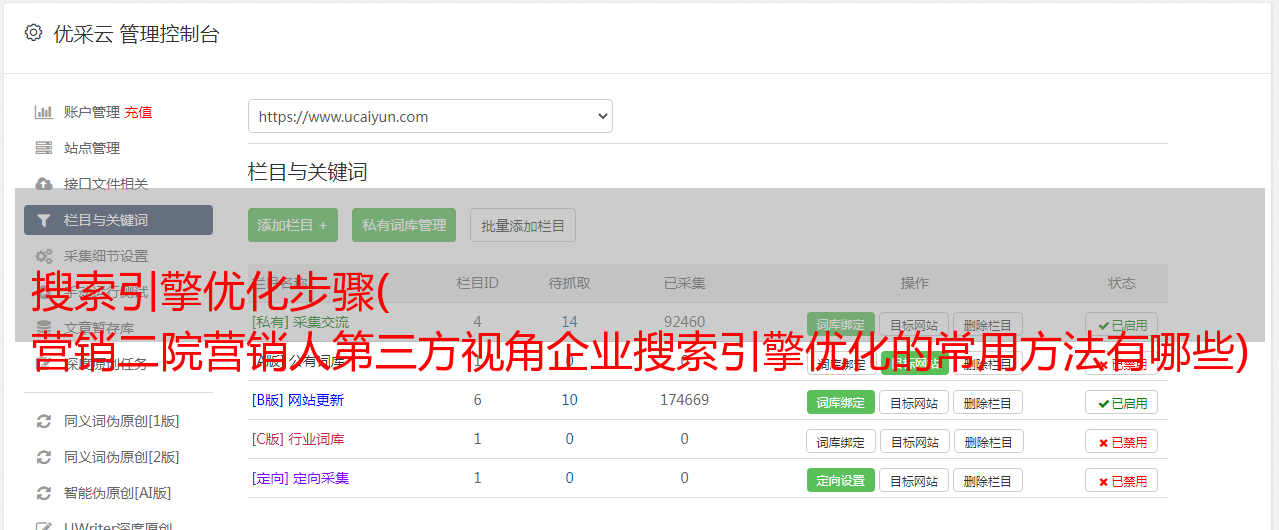The width and height of the screenshot is (1279, 530).
Task: Click 词库绑定 in the 采集交流 row
Action: tap(841, 324)
